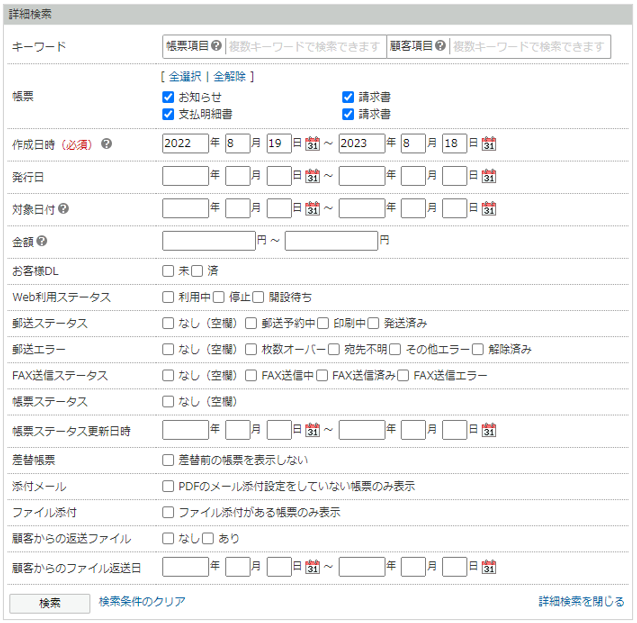Open calendar for 帳票ステータス更新日時 end date
637x623 pixels.
point(489,430)
